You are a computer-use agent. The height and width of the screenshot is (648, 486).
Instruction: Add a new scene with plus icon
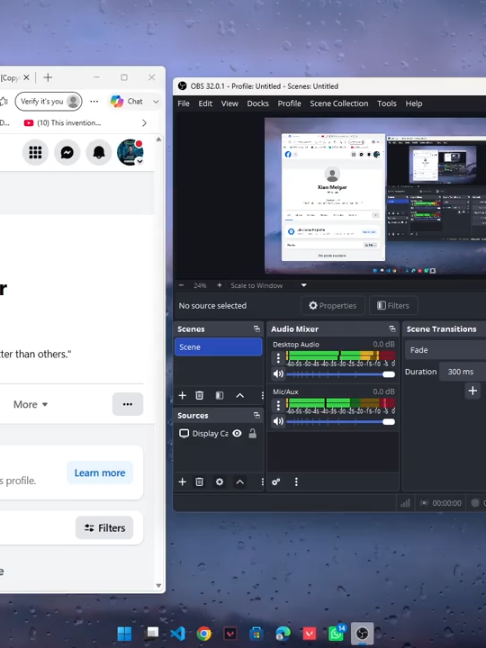coord(182,395)
